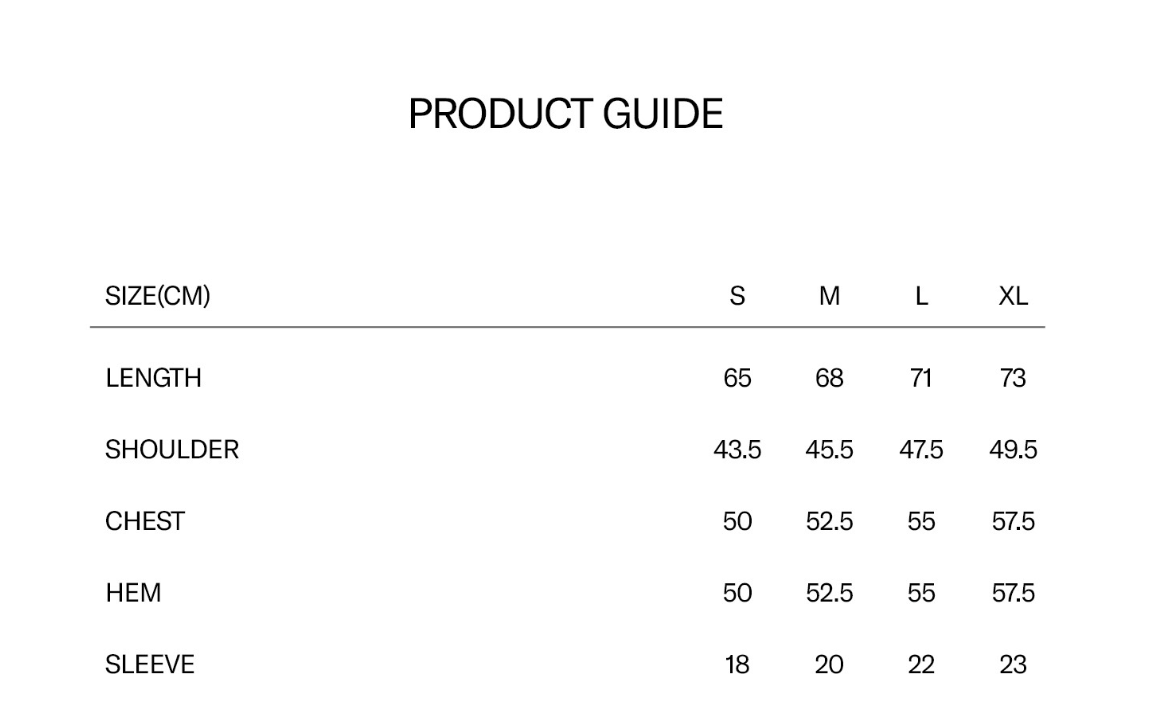Click the S size column header
Screen dimensions: 1168x720
(x=737, y=296)
